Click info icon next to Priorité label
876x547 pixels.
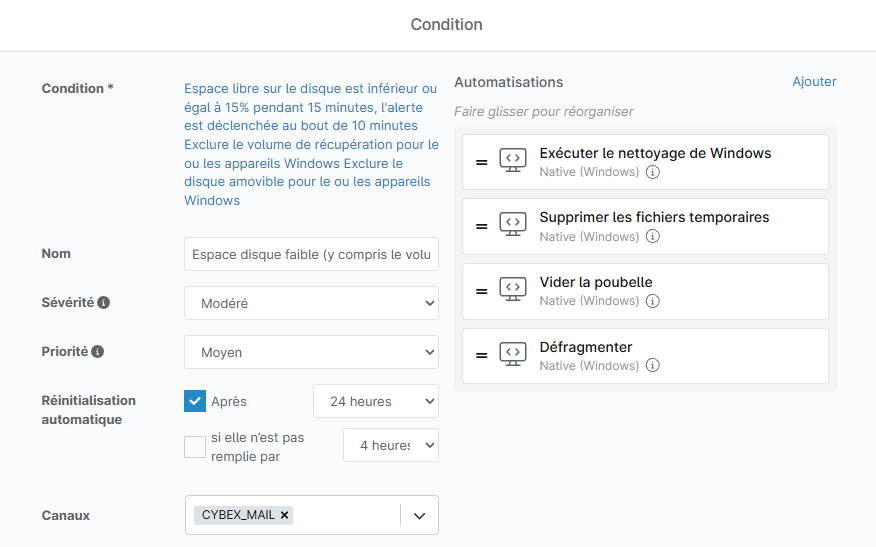(x=98, y=352)
